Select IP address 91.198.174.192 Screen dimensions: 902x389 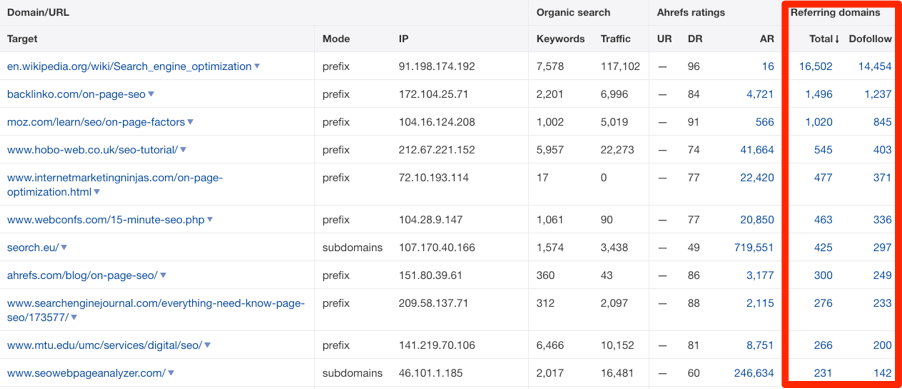[437, 66]
